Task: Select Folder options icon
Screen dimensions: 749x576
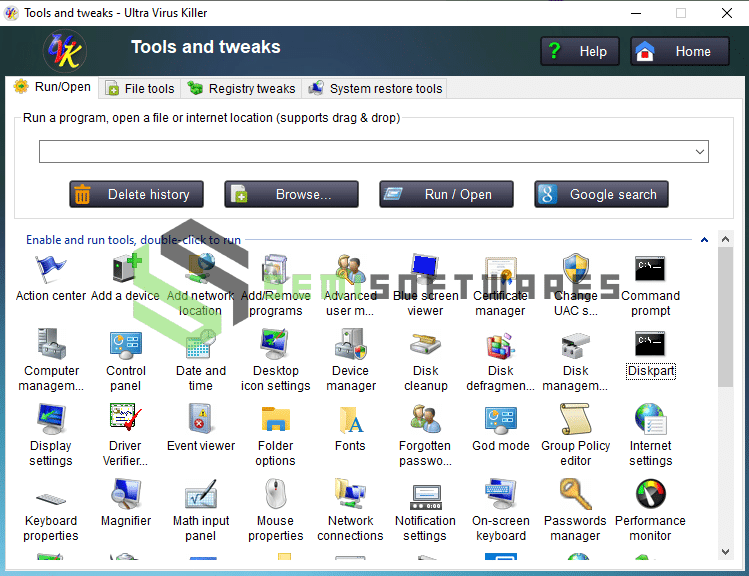Action: (x=276, y=419)
